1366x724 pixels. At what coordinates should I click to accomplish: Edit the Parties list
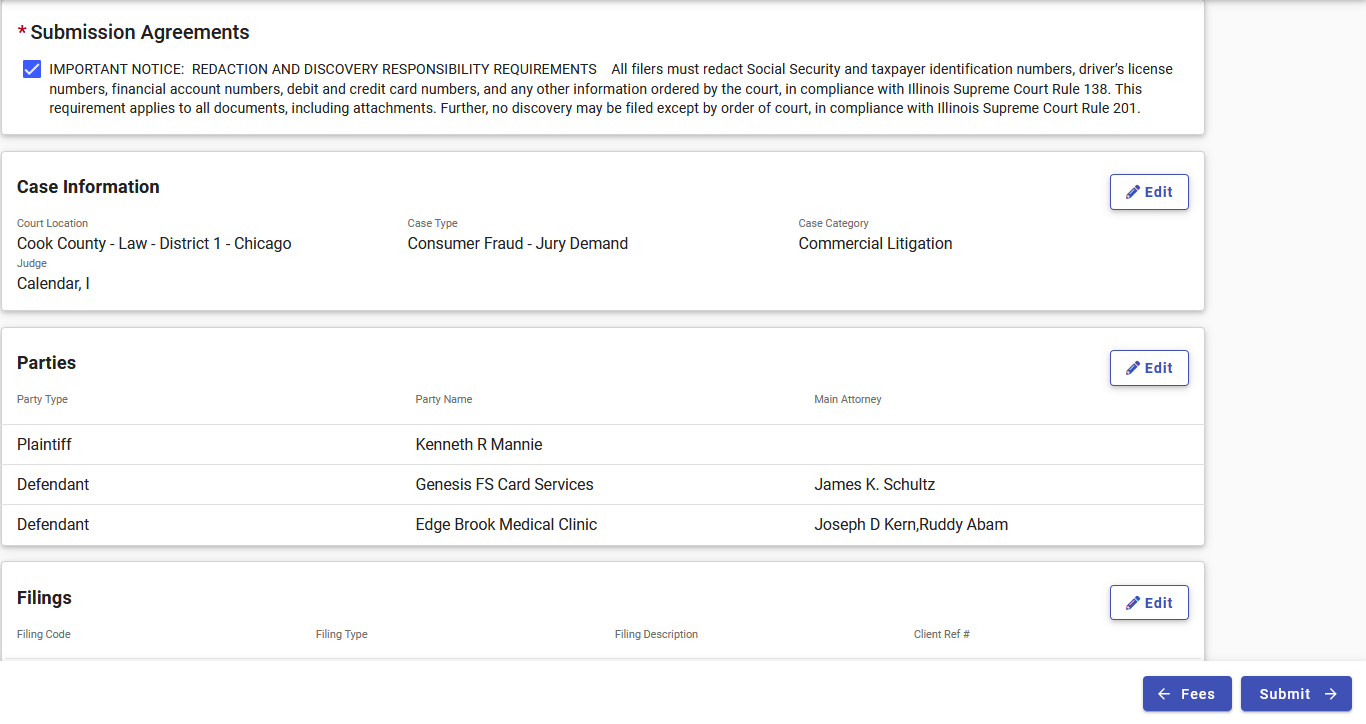(1149, 367)
